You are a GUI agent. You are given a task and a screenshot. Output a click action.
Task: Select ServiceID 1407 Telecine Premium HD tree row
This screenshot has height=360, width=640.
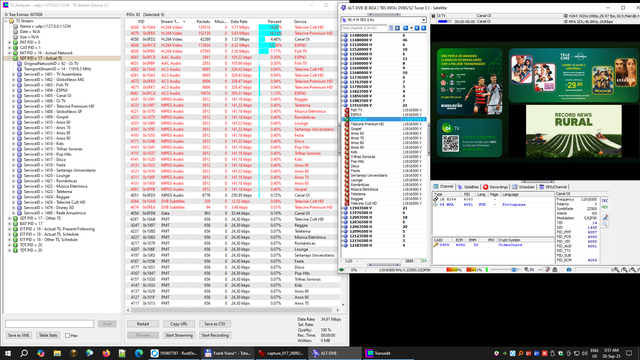pos(59,106)
